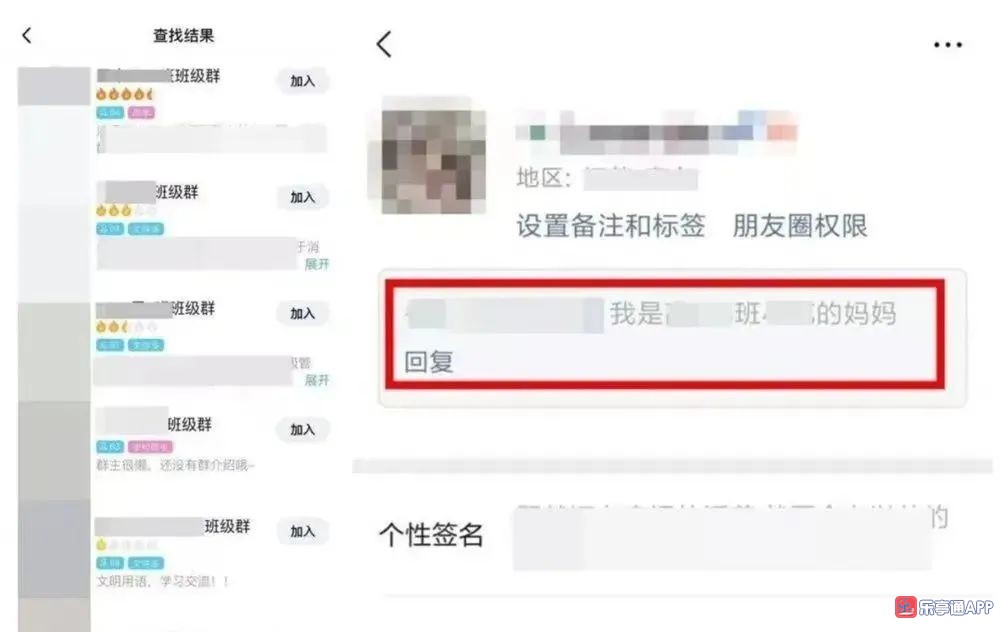
Task: Select the fourth 班级群 group entry title
Action: [154, 424]
